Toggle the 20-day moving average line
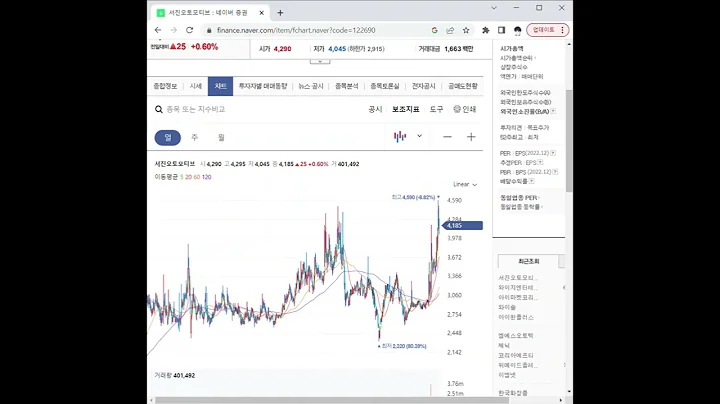 tap(188, 177)
